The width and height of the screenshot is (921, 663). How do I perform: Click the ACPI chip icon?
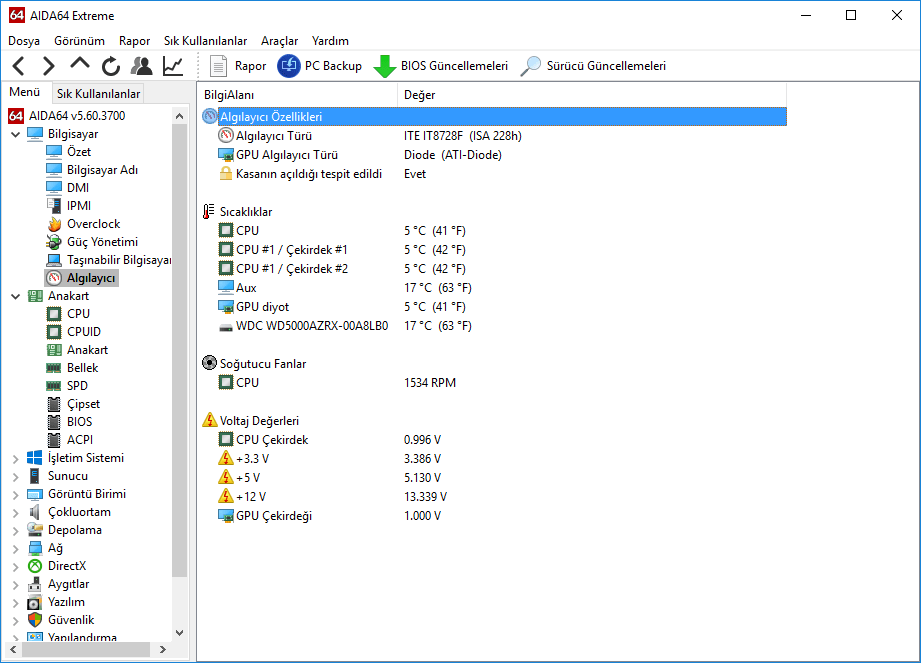click(x=54, y=440)
